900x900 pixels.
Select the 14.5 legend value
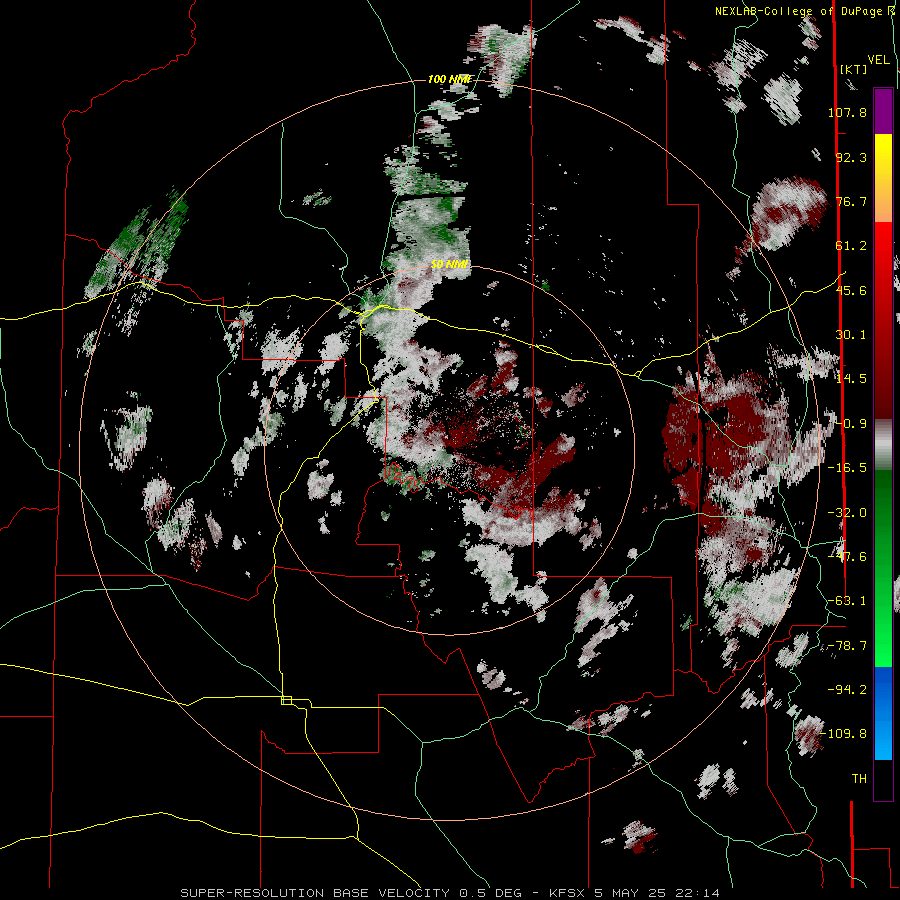click(851, 379)
